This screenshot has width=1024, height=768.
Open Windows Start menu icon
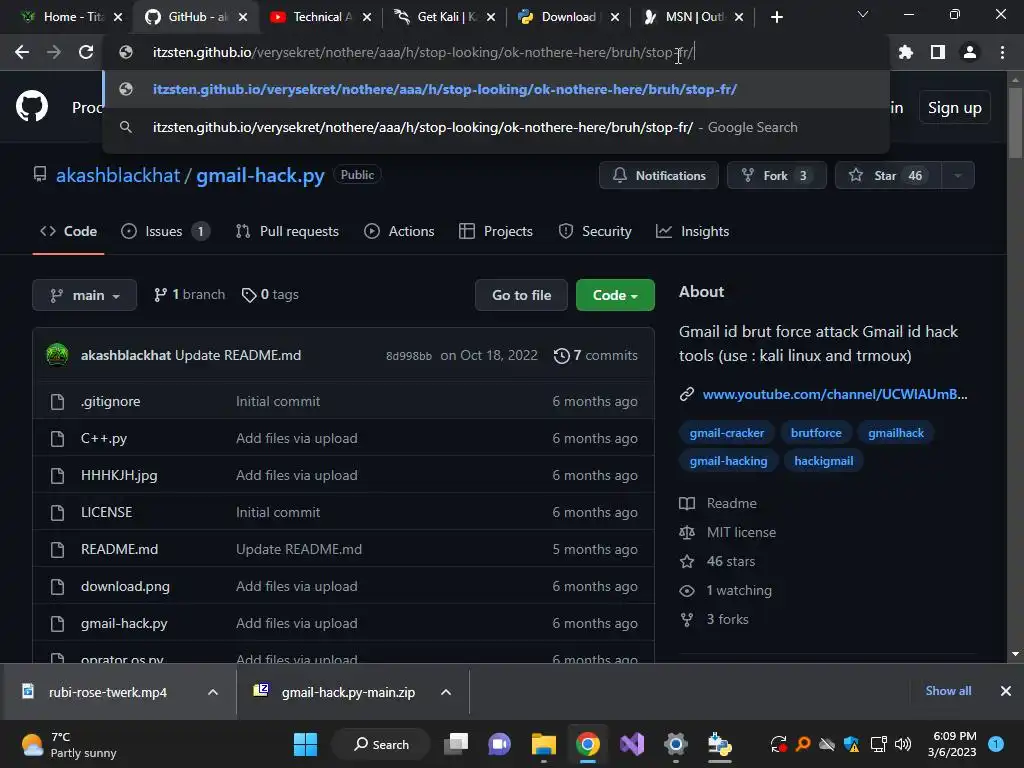(x=305, y=744)
